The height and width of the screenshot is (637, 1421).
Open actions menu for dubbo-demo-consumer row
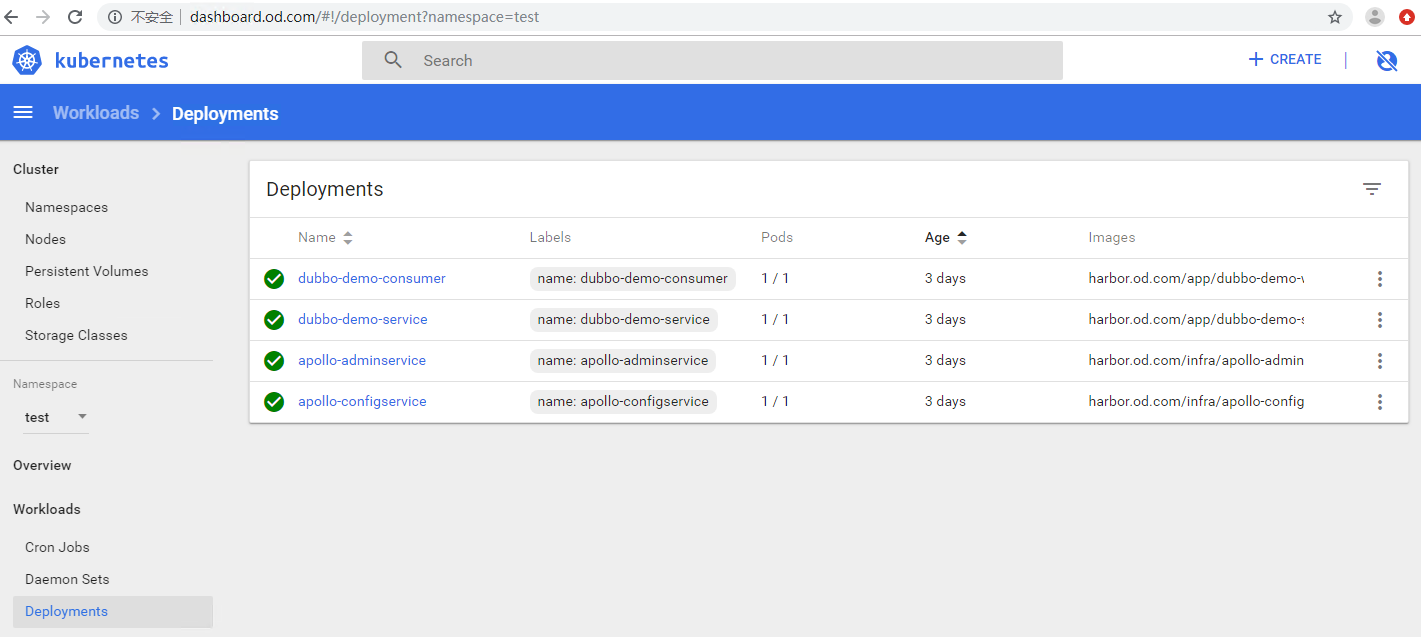pyautogui.click(x=1379, y=279)
